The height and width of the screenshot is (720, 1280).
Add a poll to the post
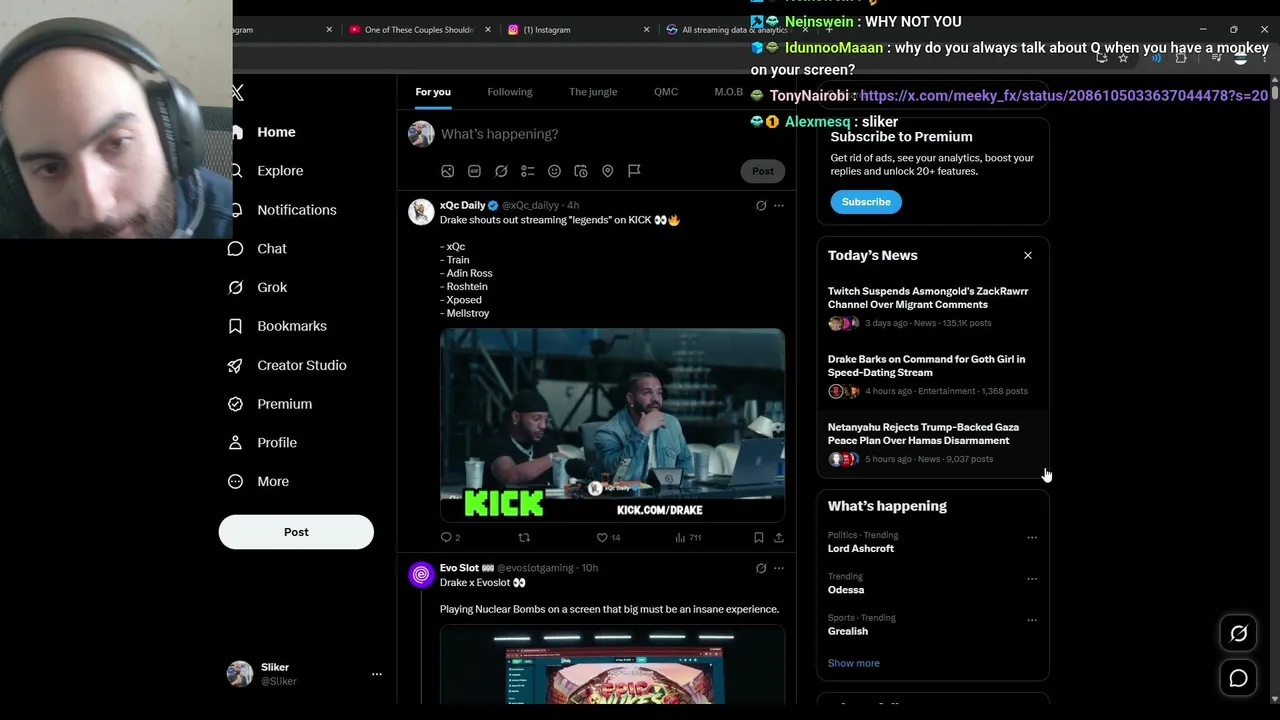click(x=528, y=171)
